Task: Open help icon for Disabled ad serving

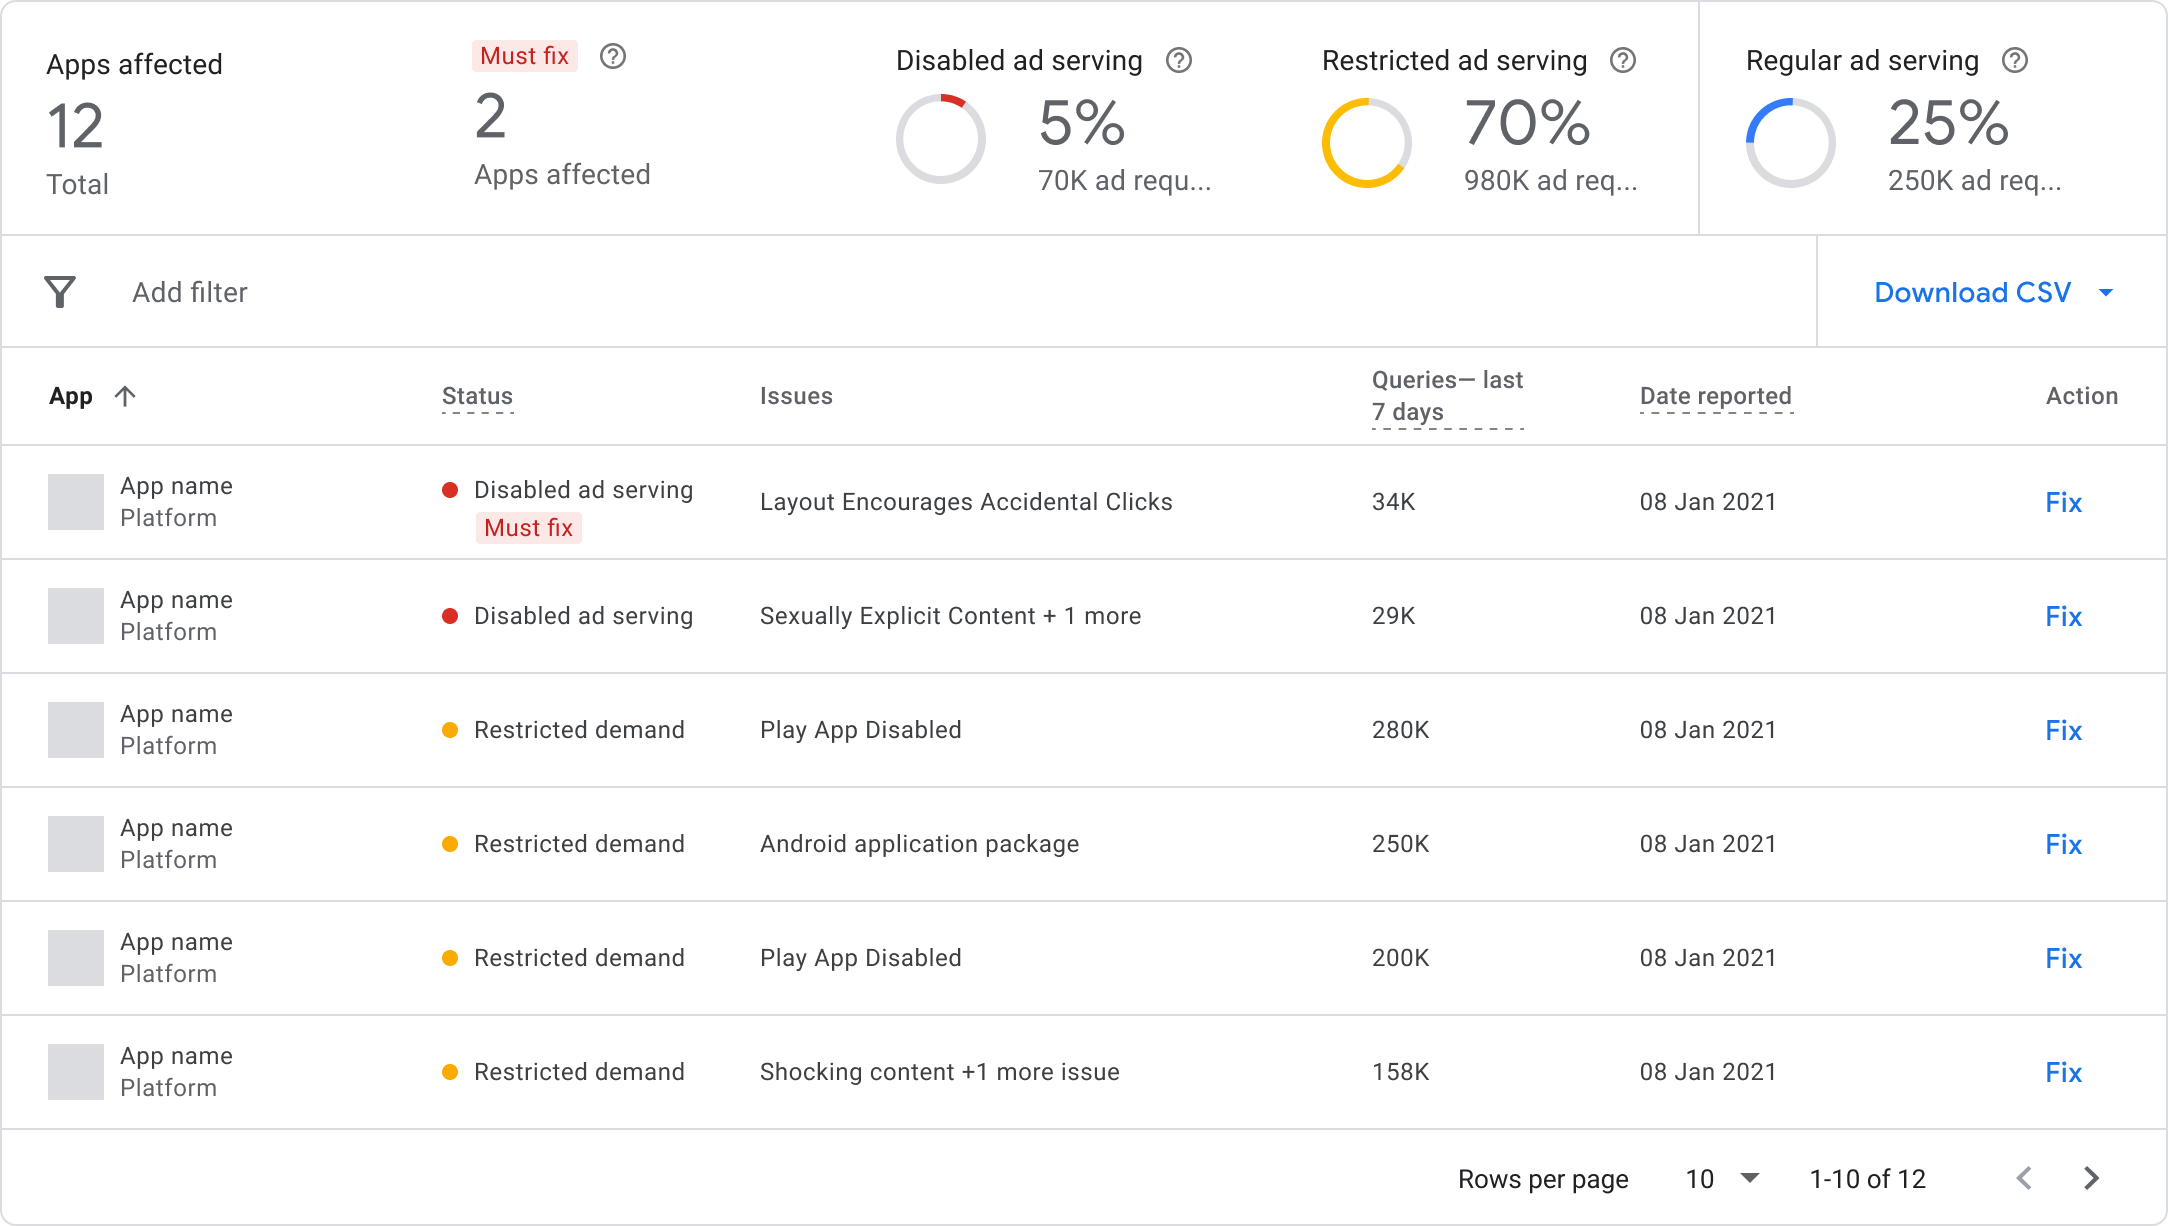Action: (x=1179, y=60)
